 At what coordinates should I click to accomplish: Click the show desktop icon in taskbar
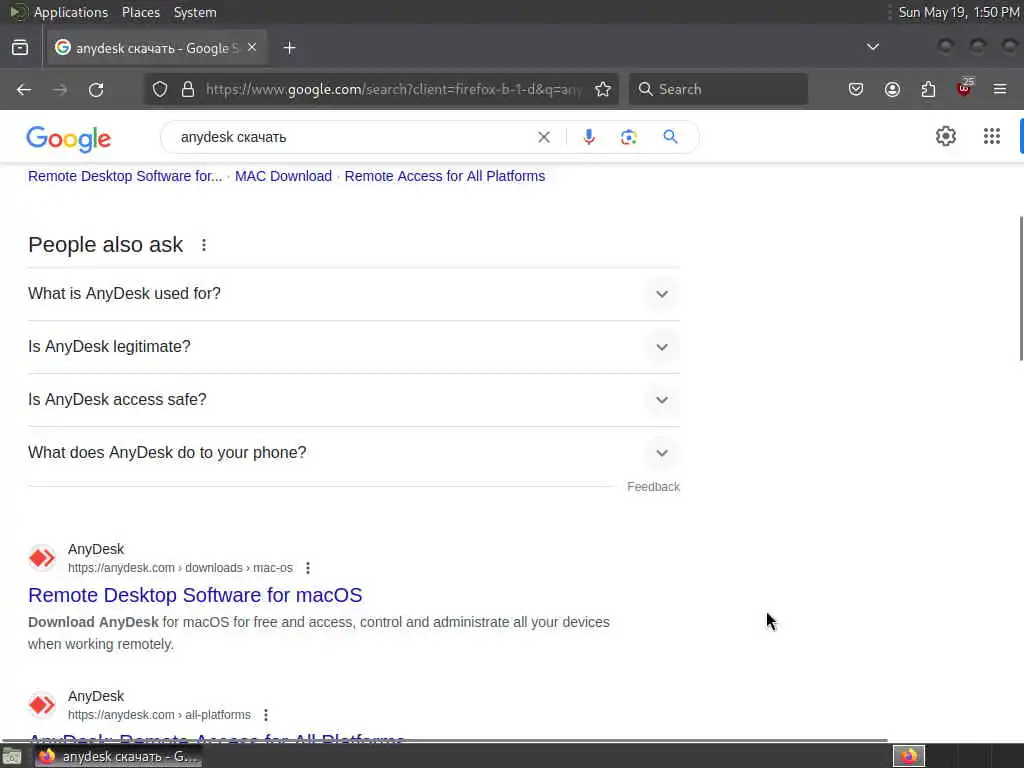[12, 757]
